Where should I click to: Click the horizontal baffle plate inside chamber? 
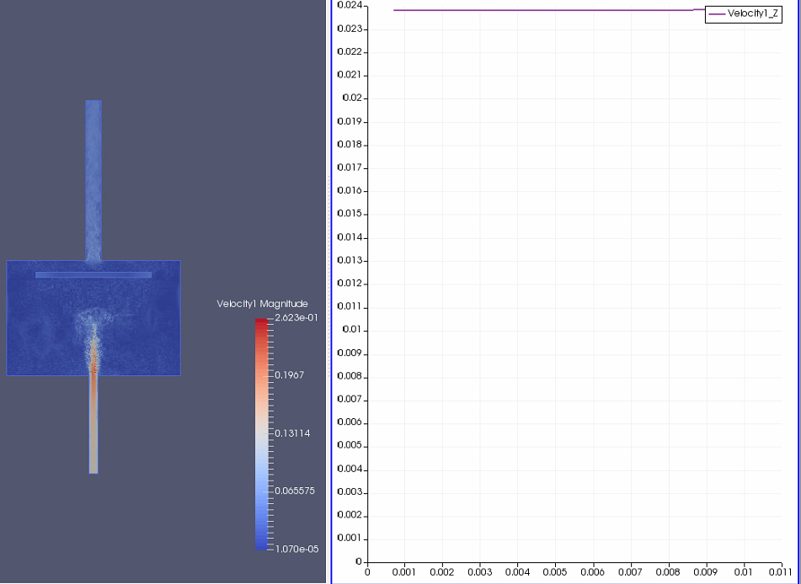pyautogui.click(x=93, y=274)
